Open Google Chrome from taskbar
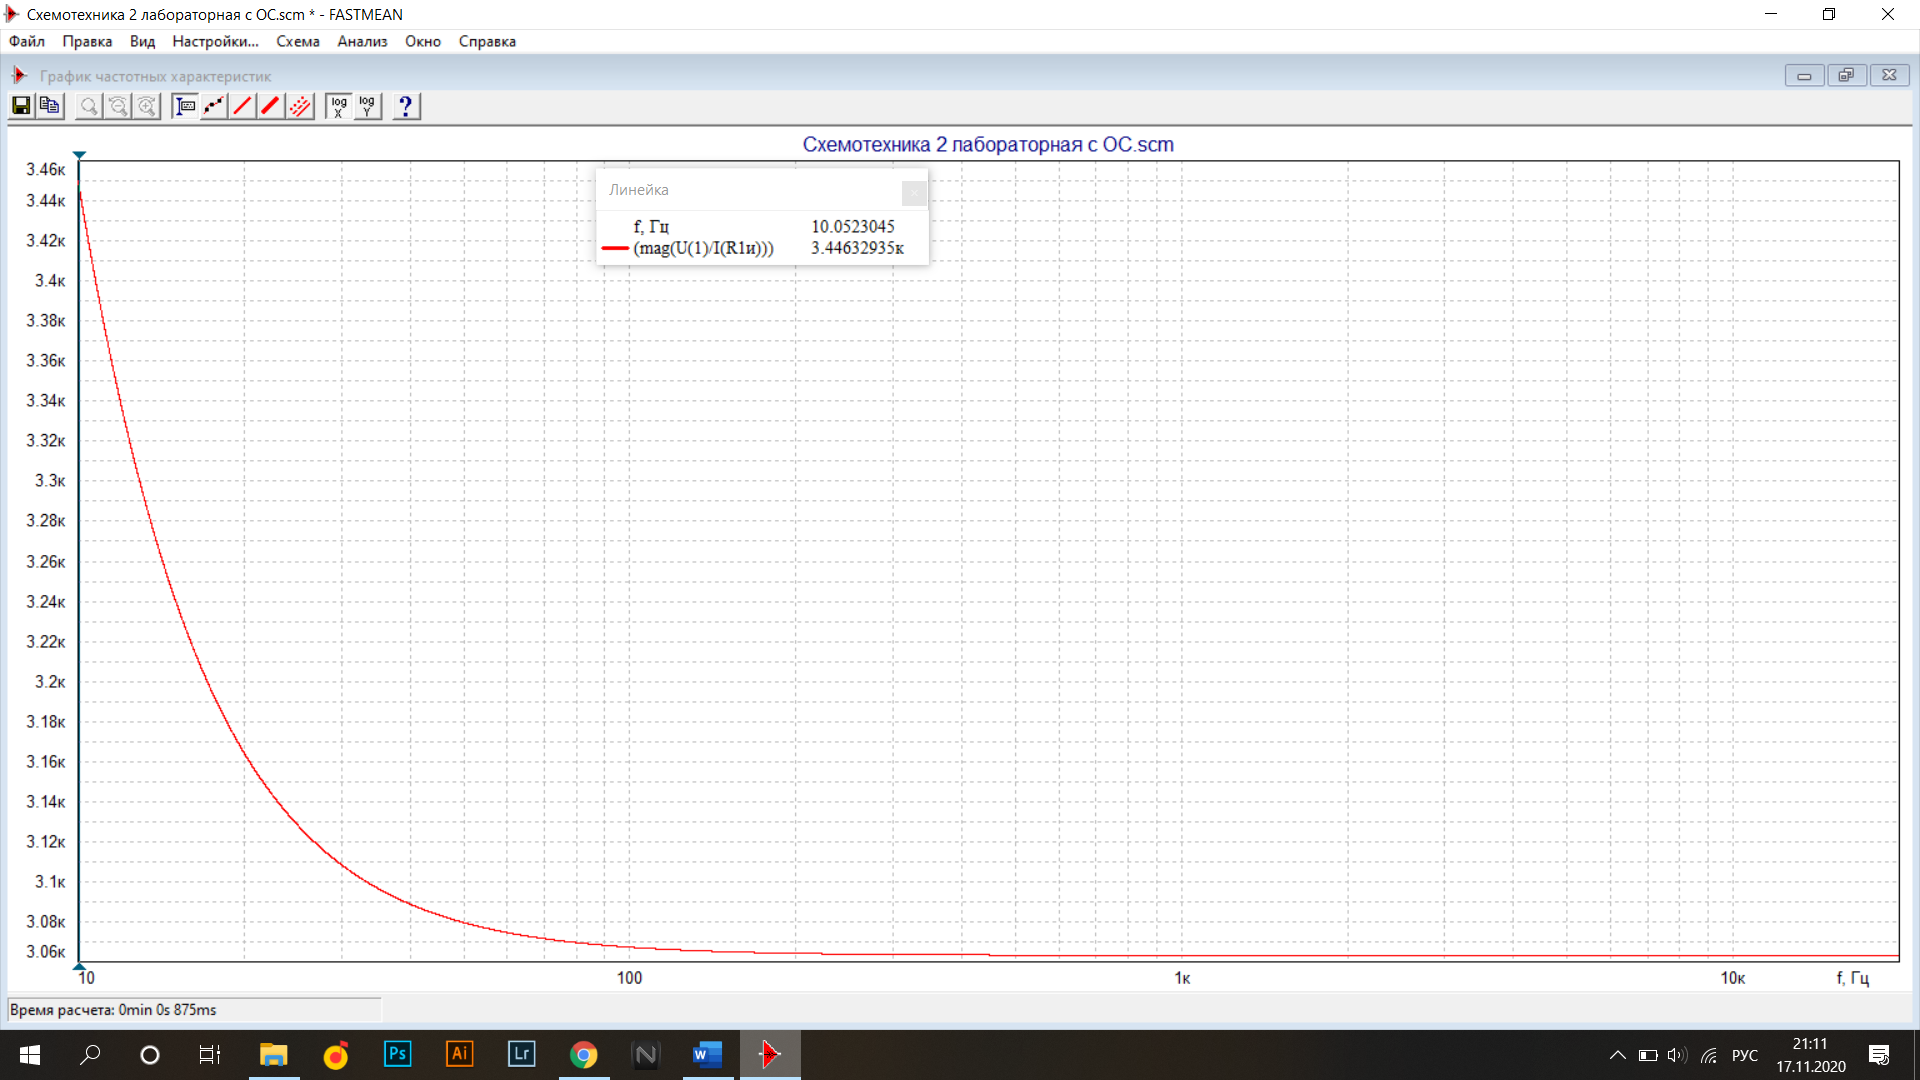This screenshot has height=1080, width=1920. click(x=583, y=1055)
